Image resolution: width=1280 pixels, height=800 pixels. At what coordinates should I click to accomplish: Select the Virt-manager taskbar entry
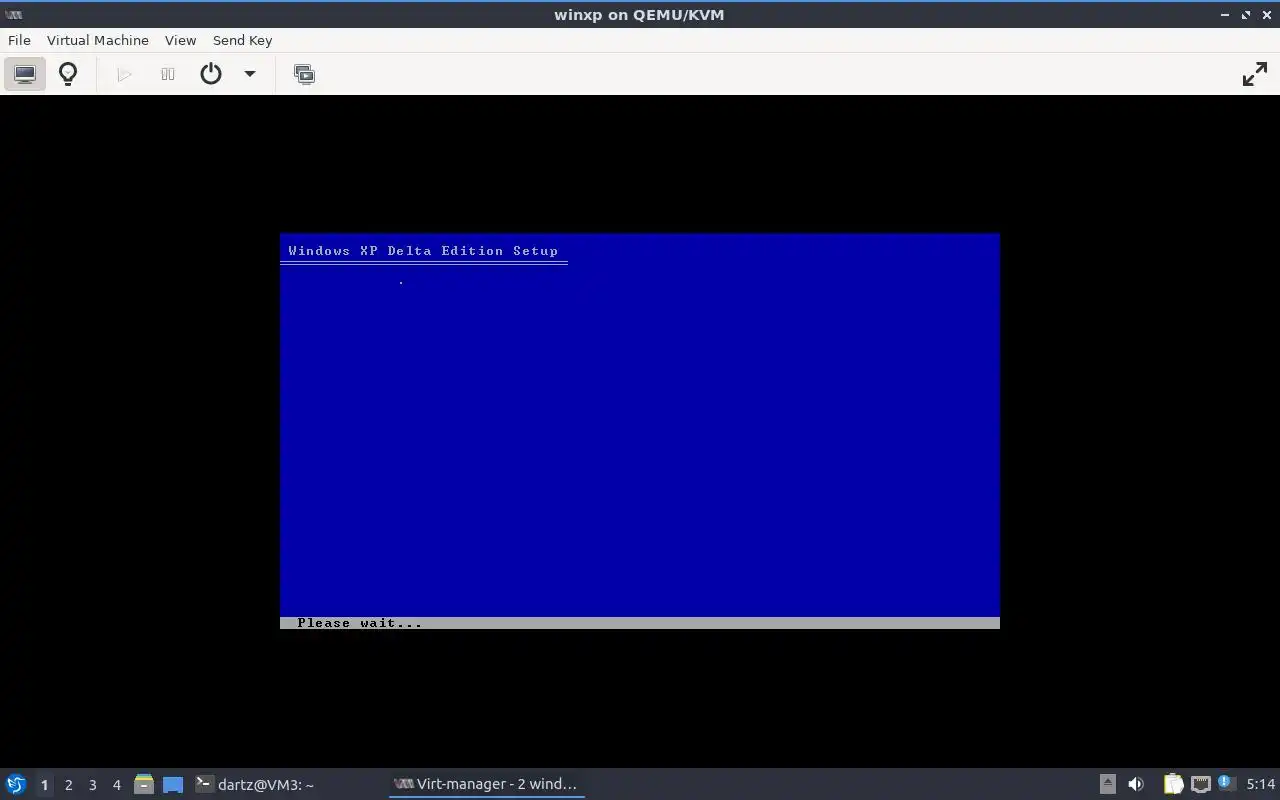coord(487,784)
